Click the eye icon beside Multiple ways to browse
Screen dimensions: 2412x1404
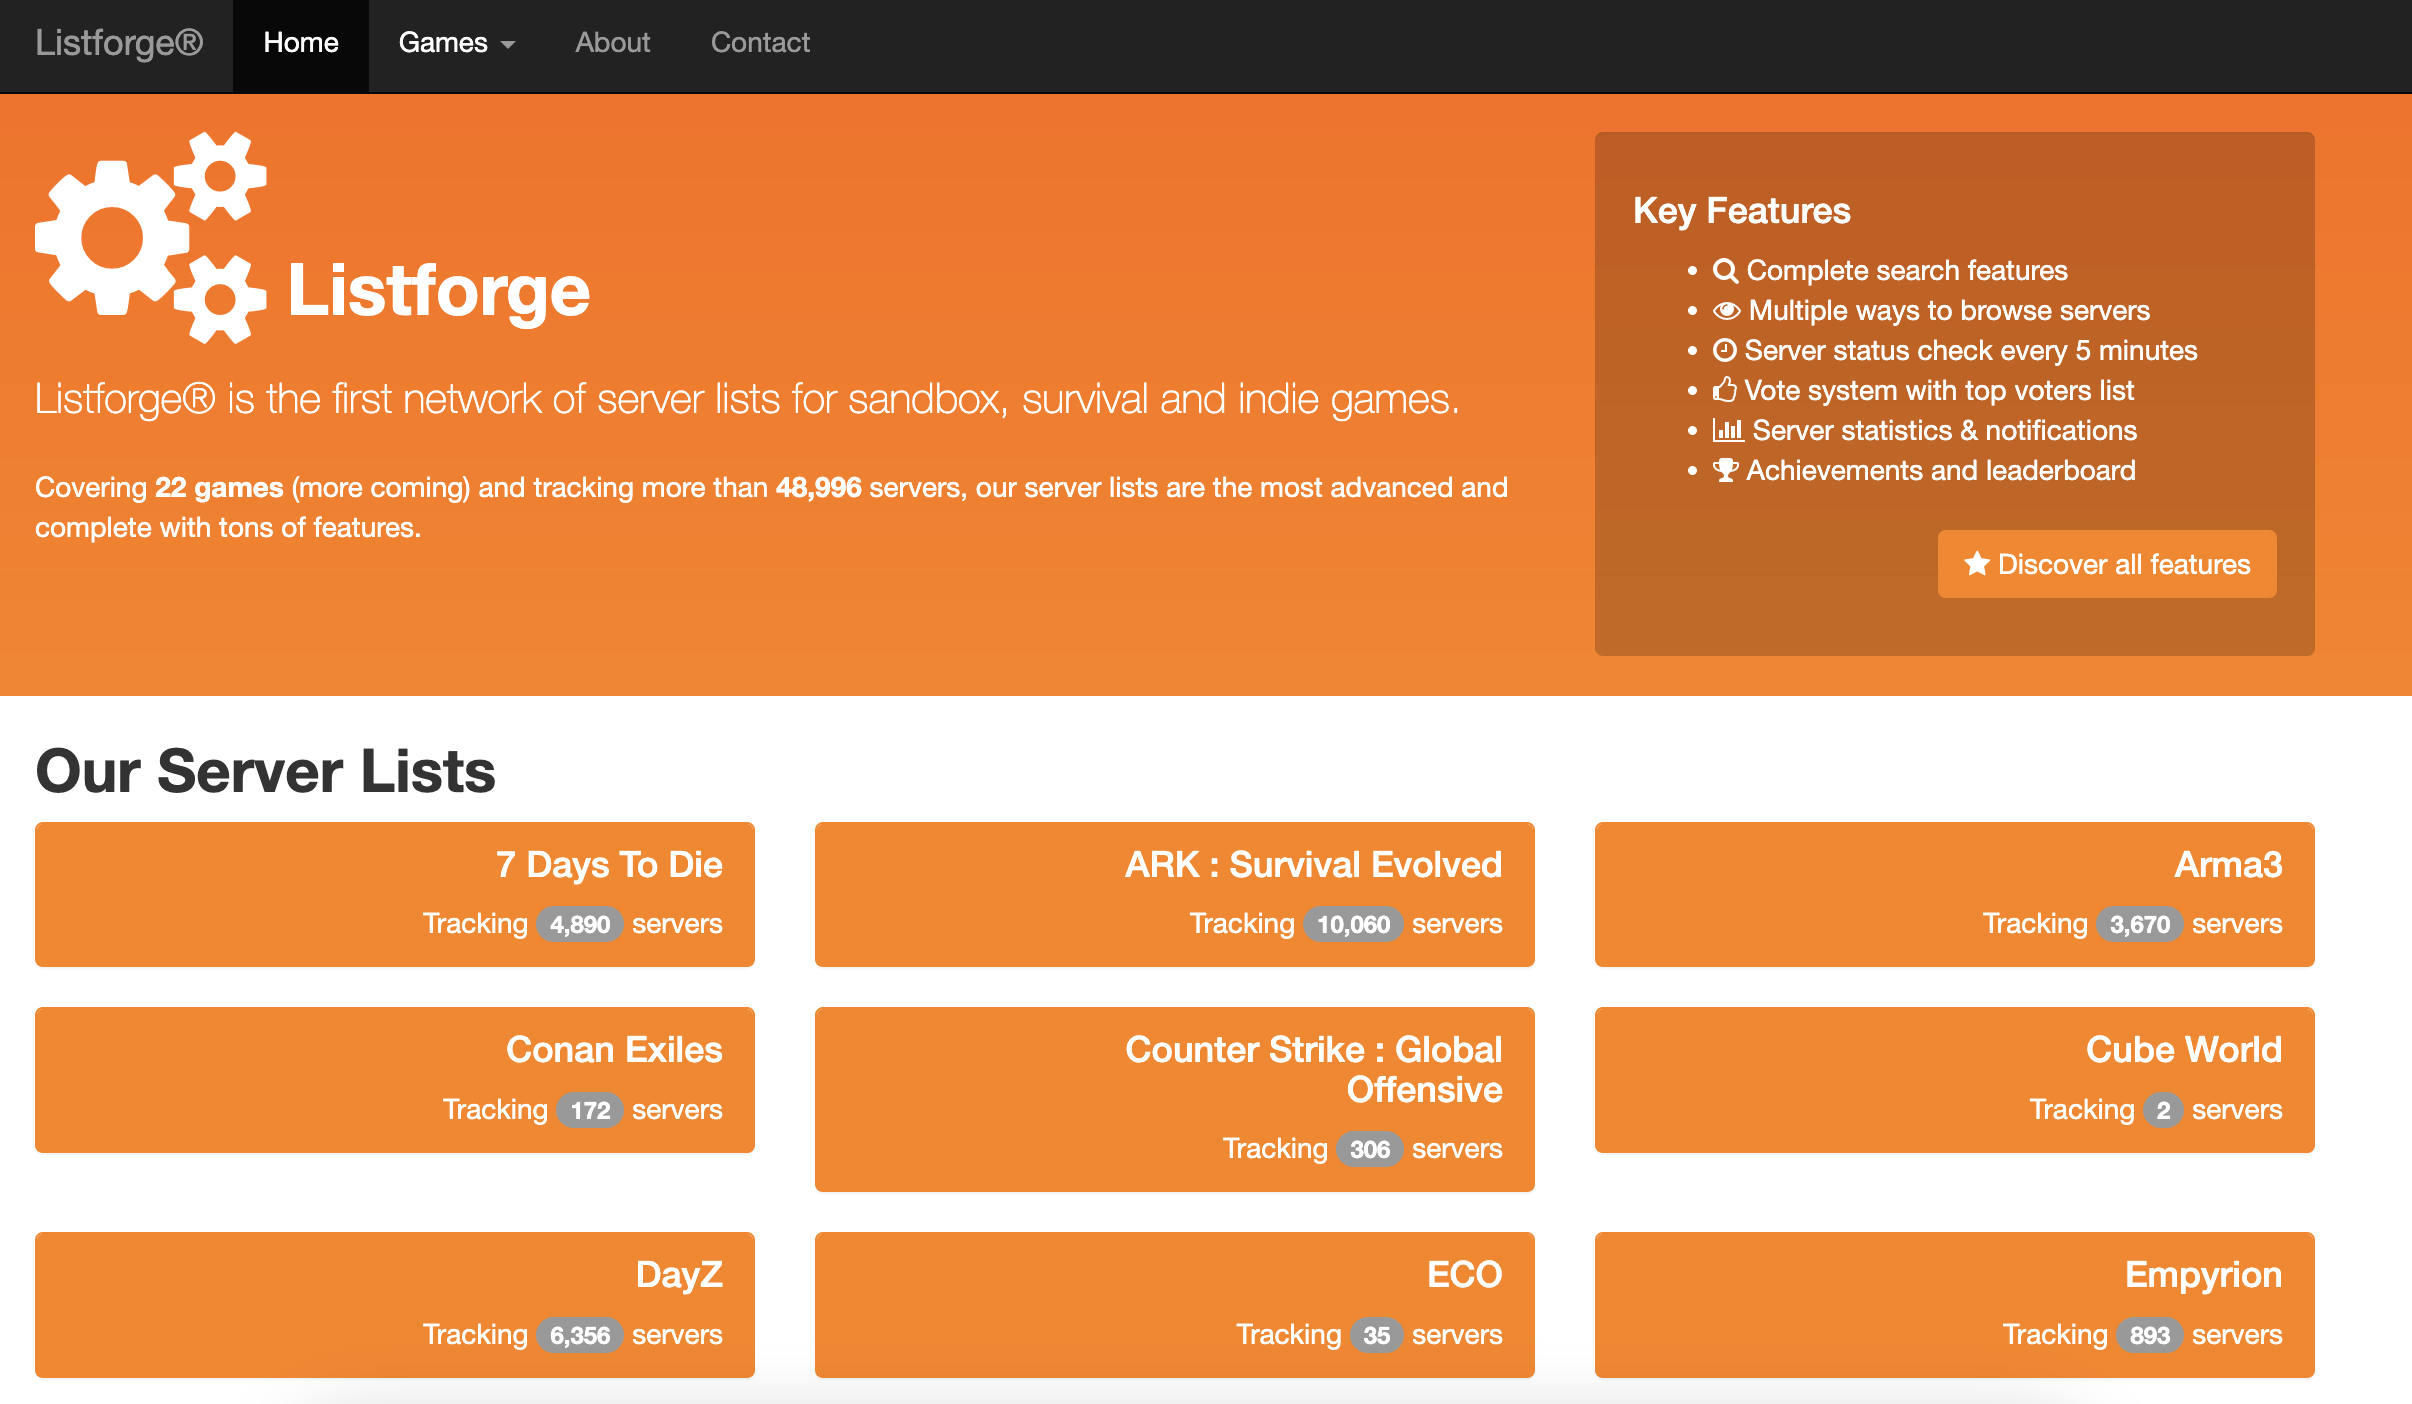(x=1726, y=311)
